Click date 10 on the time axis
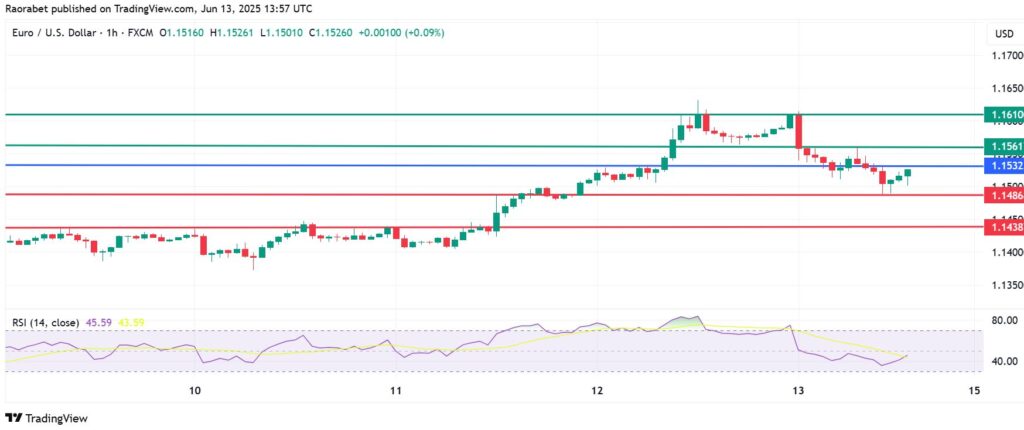The width and height of the screenshot is (1024, 430). click(x=195, y=389)
